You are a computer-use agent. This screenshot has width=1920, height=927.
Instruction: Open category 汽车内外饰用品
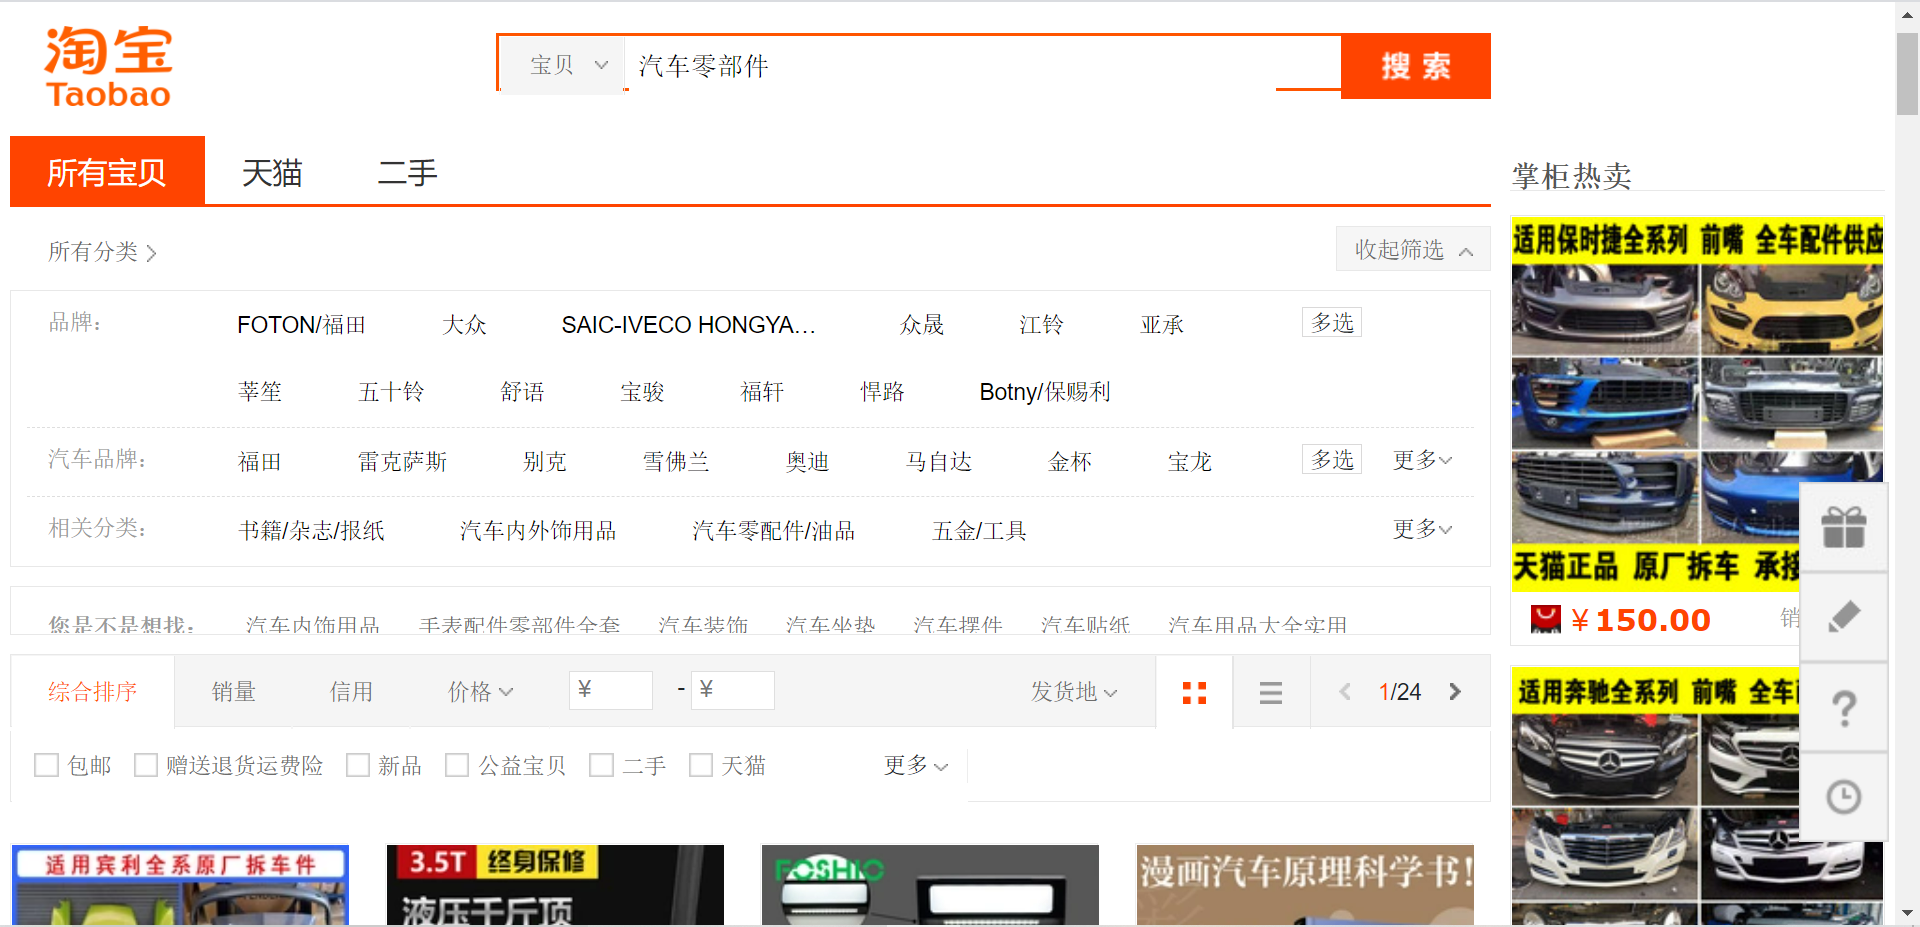538,531
